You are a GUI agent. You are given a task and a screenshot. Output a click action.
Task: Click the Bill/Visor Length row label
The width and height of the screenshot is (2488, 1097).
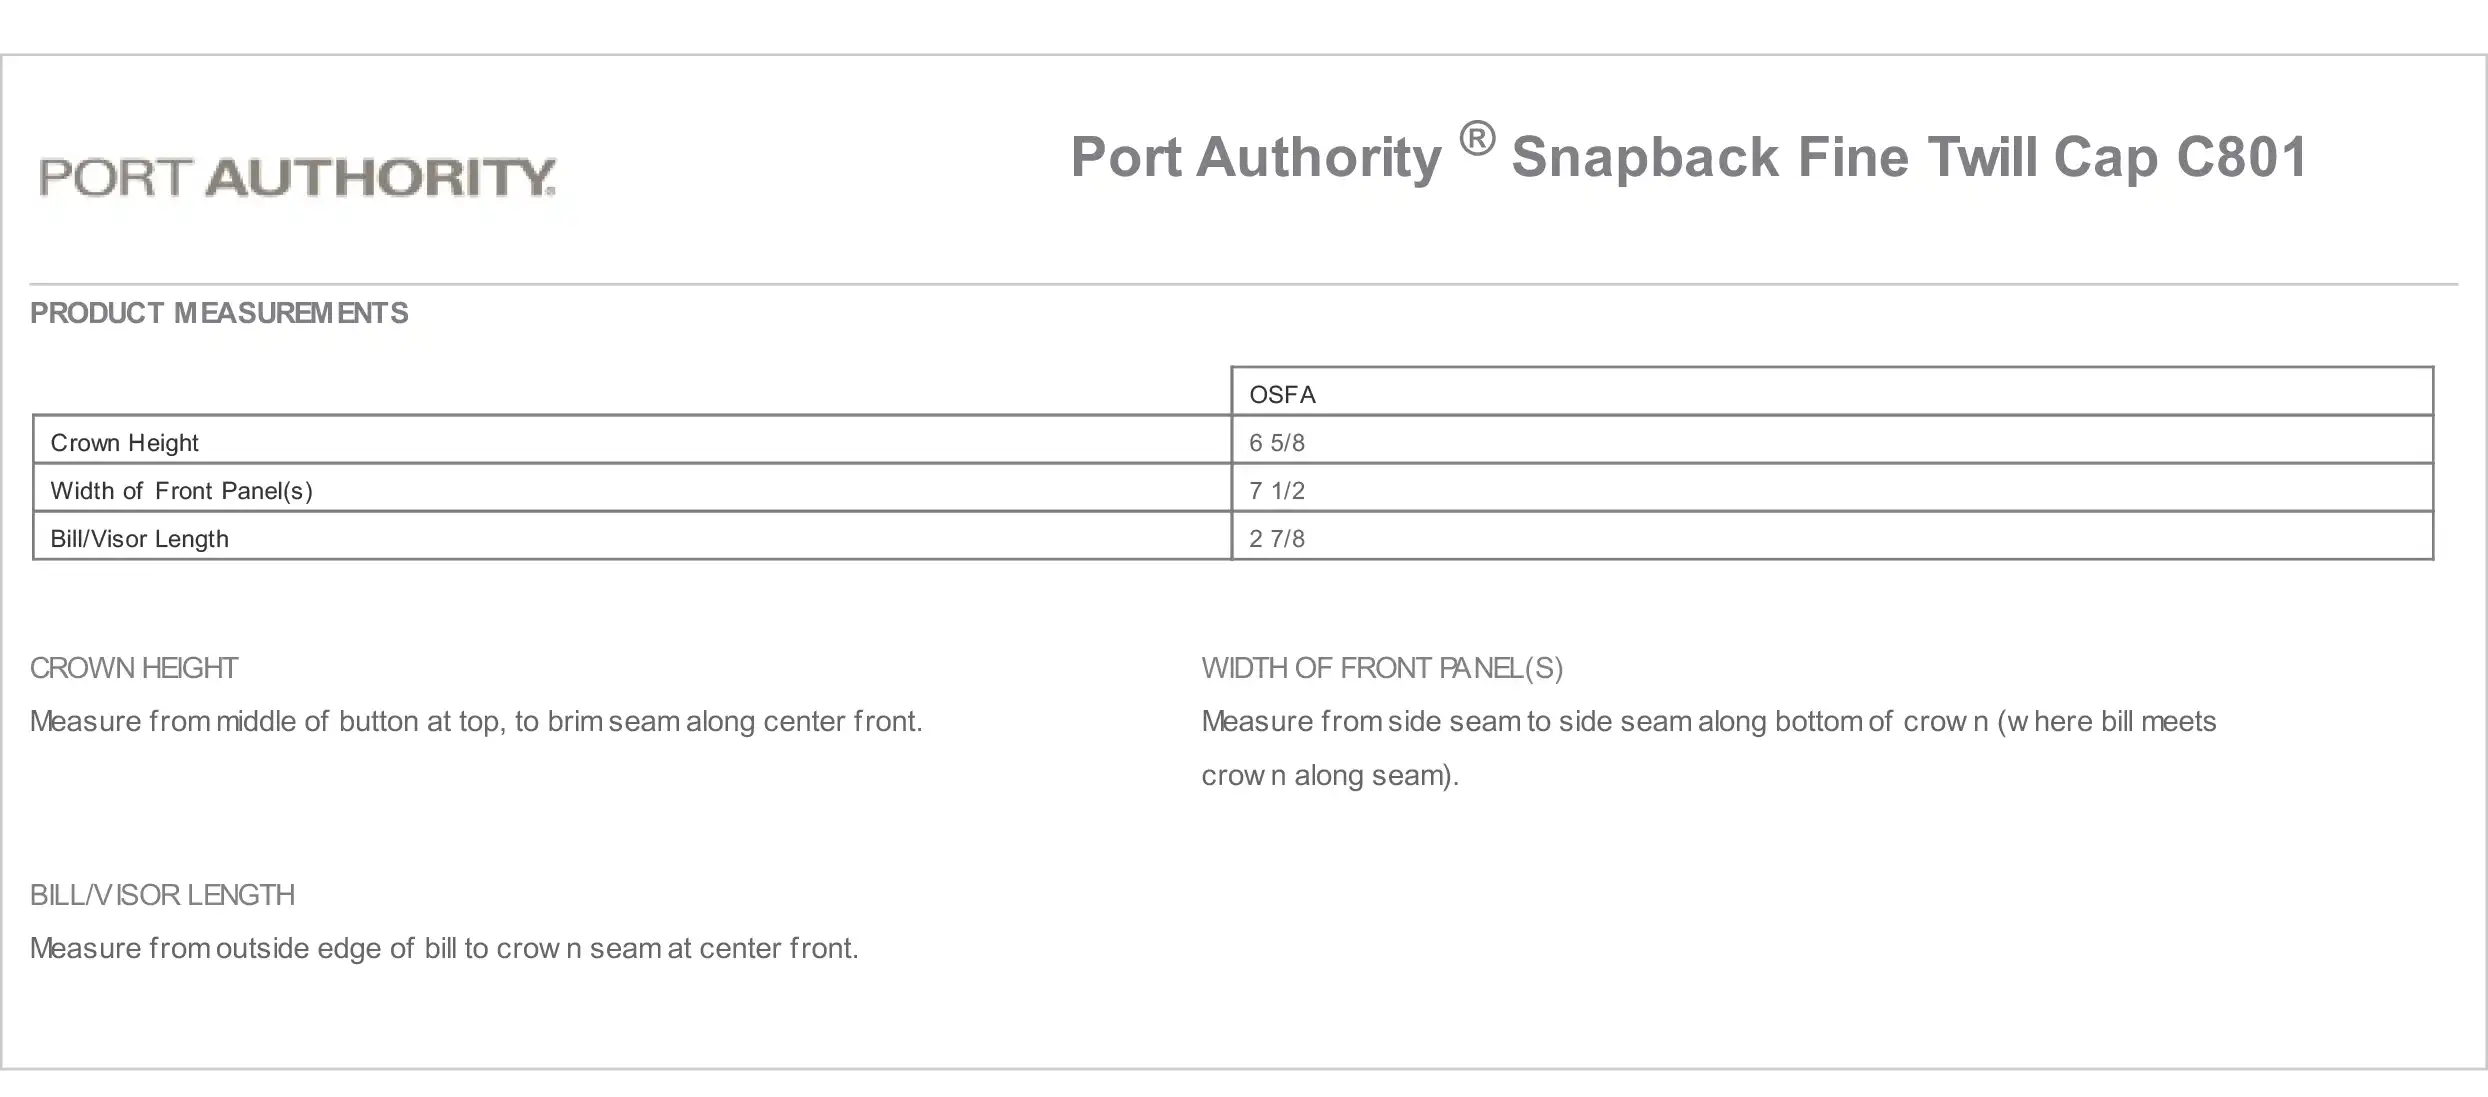tap(139, 539)
